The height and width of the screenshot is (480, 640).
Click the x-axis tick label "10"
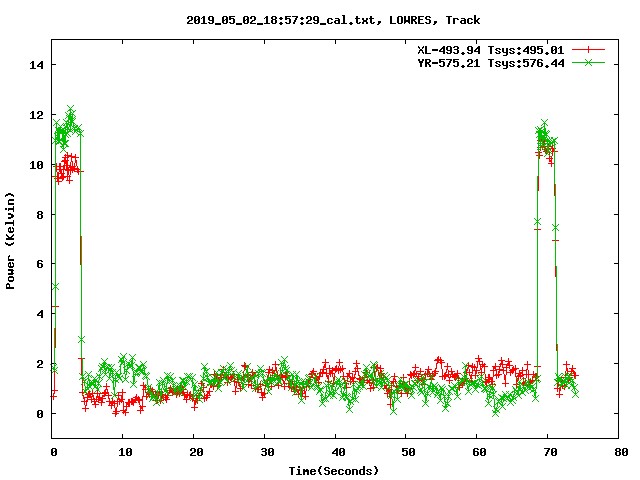(x=125, y=452)
